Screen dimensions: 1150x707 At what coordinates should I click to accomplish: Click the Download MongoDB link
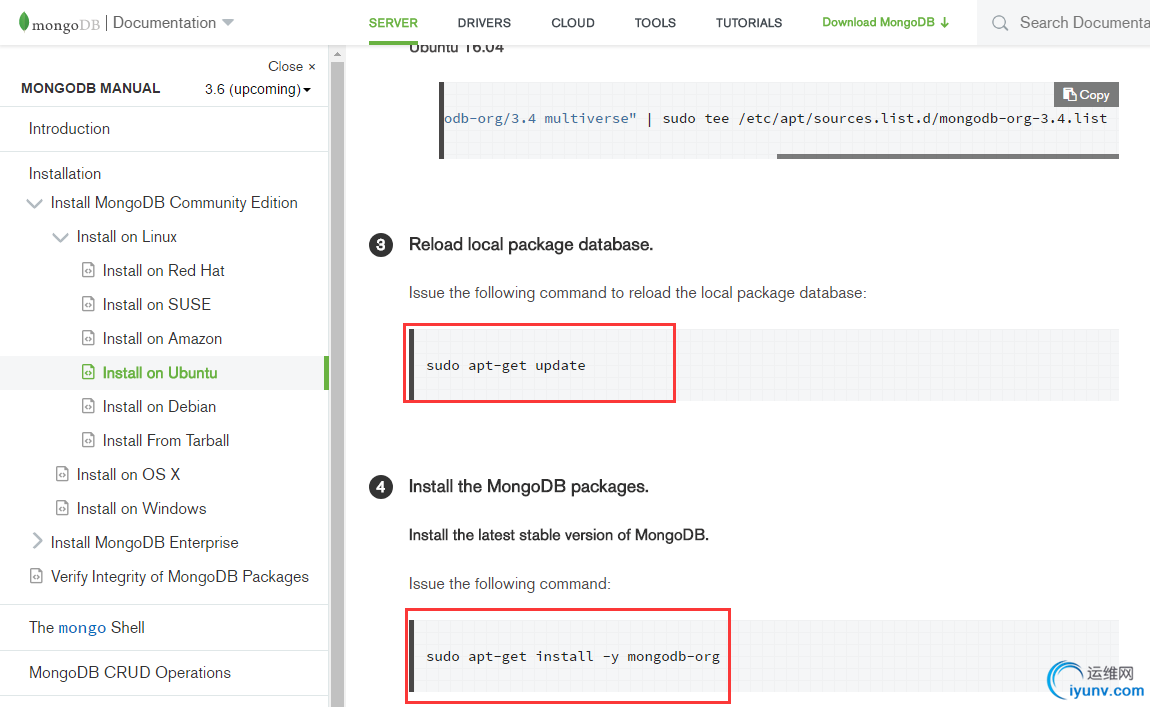tap(885, 23)
